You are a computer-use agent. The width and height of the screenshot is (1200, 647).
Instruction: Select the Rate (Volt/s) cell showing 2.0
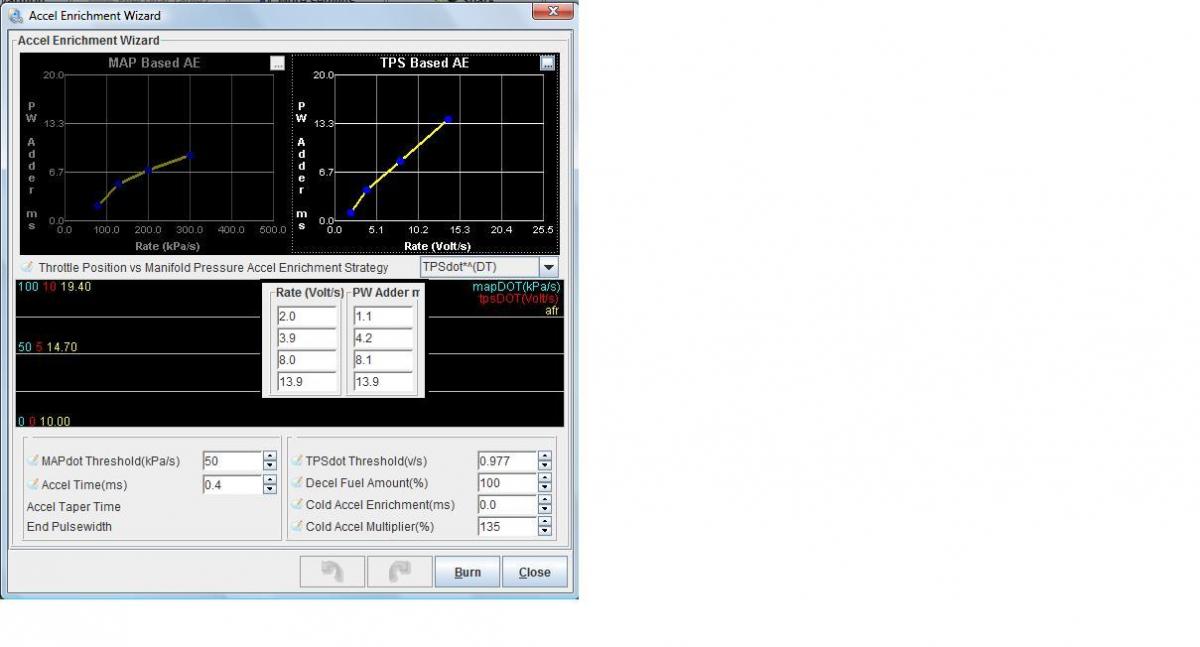point(307,316)
